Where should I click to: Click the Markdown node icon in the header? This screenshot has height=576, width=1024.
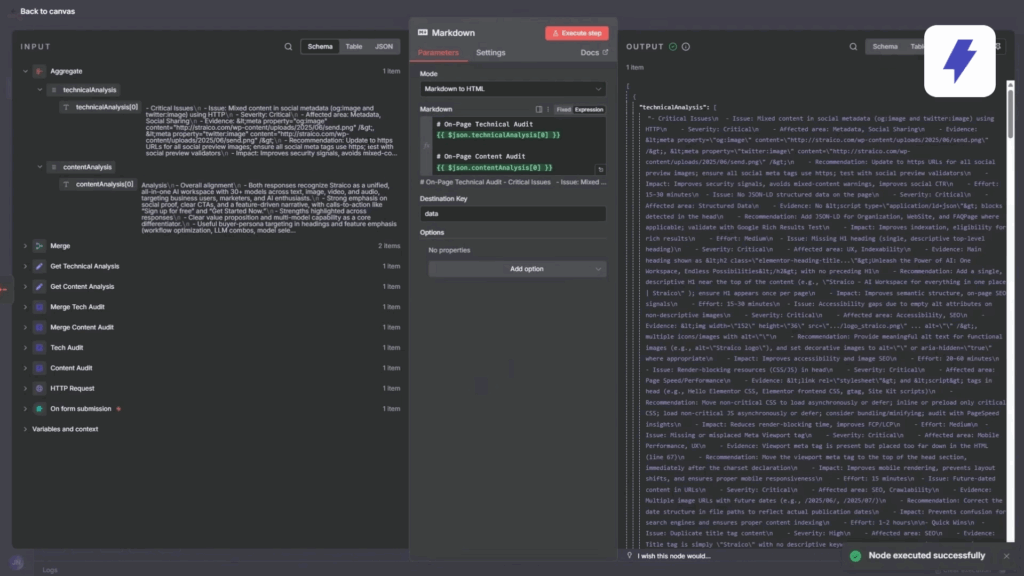coord(422,33)
